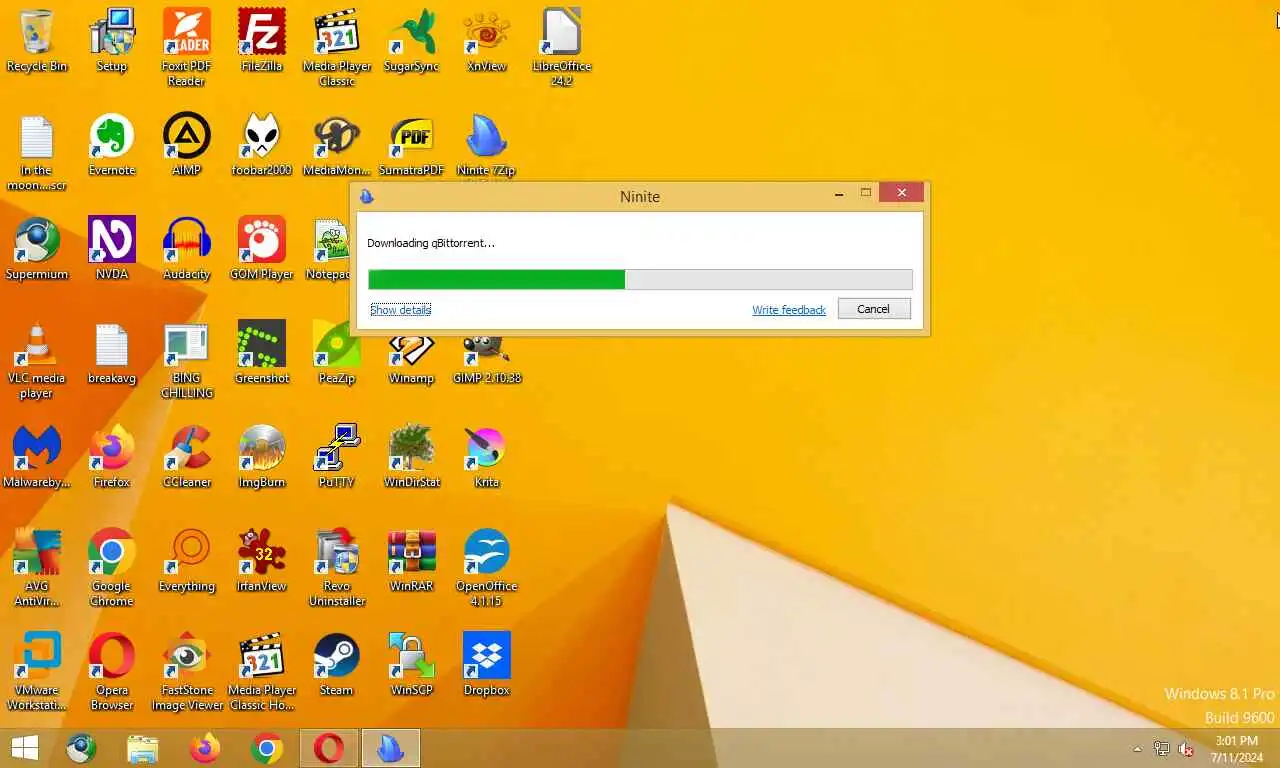Click Media Player Classic Home Cinema icon
The image size is (1280, 768).
click(x=262, y=672)
